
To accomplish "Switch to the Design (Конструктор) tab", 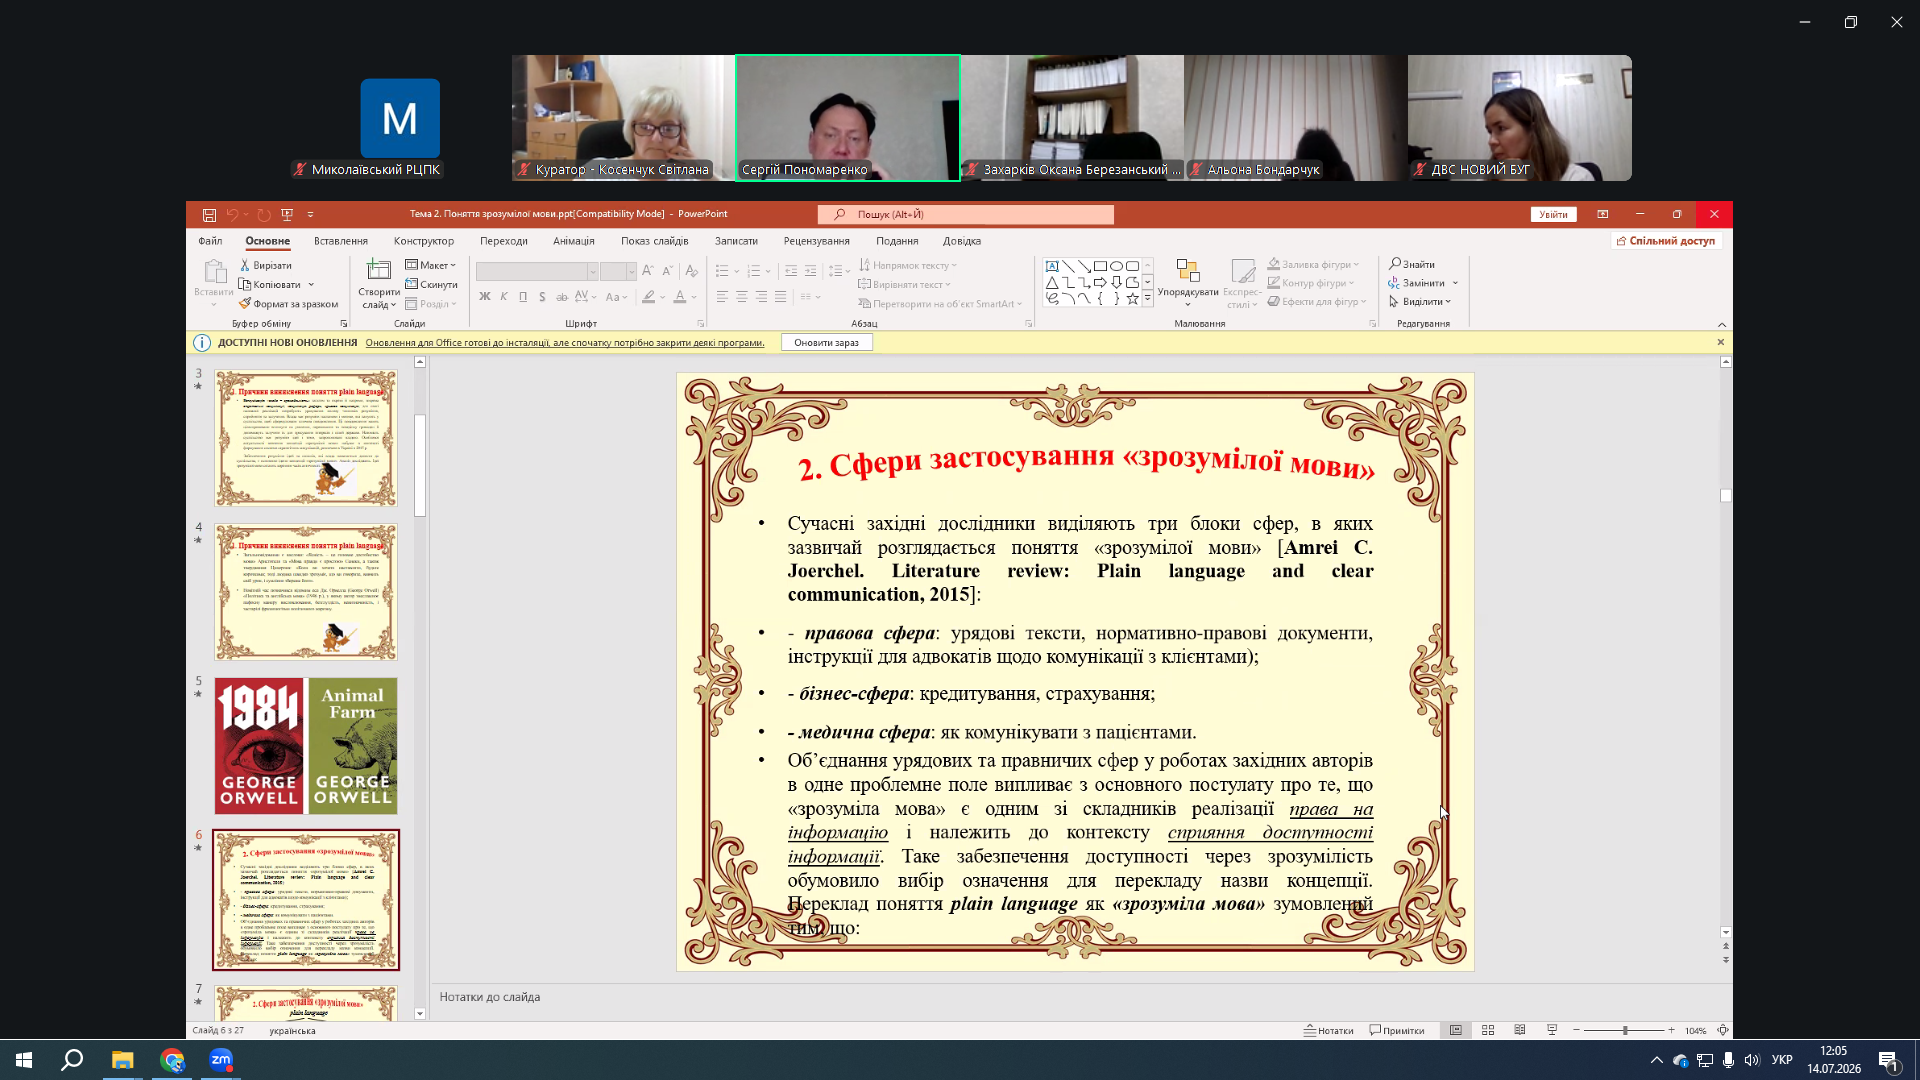I will 424,241.
